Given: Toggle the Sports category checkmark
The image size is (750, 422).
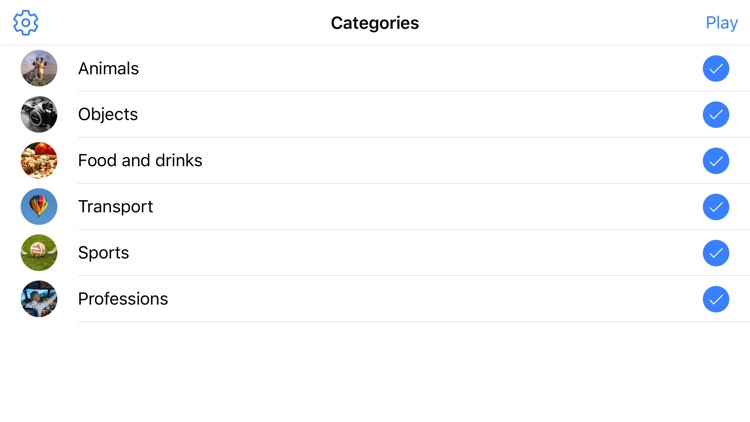Looking at the screenshot, I should (x=715, y=252).
